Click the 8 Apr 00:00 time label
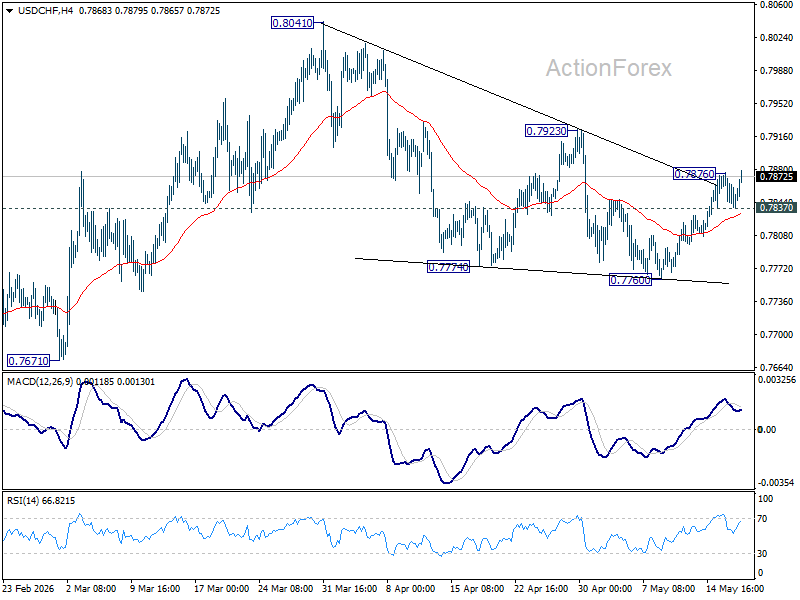This screenshot has height=600, width=800. pyautogui.click(x=411, y=588)
